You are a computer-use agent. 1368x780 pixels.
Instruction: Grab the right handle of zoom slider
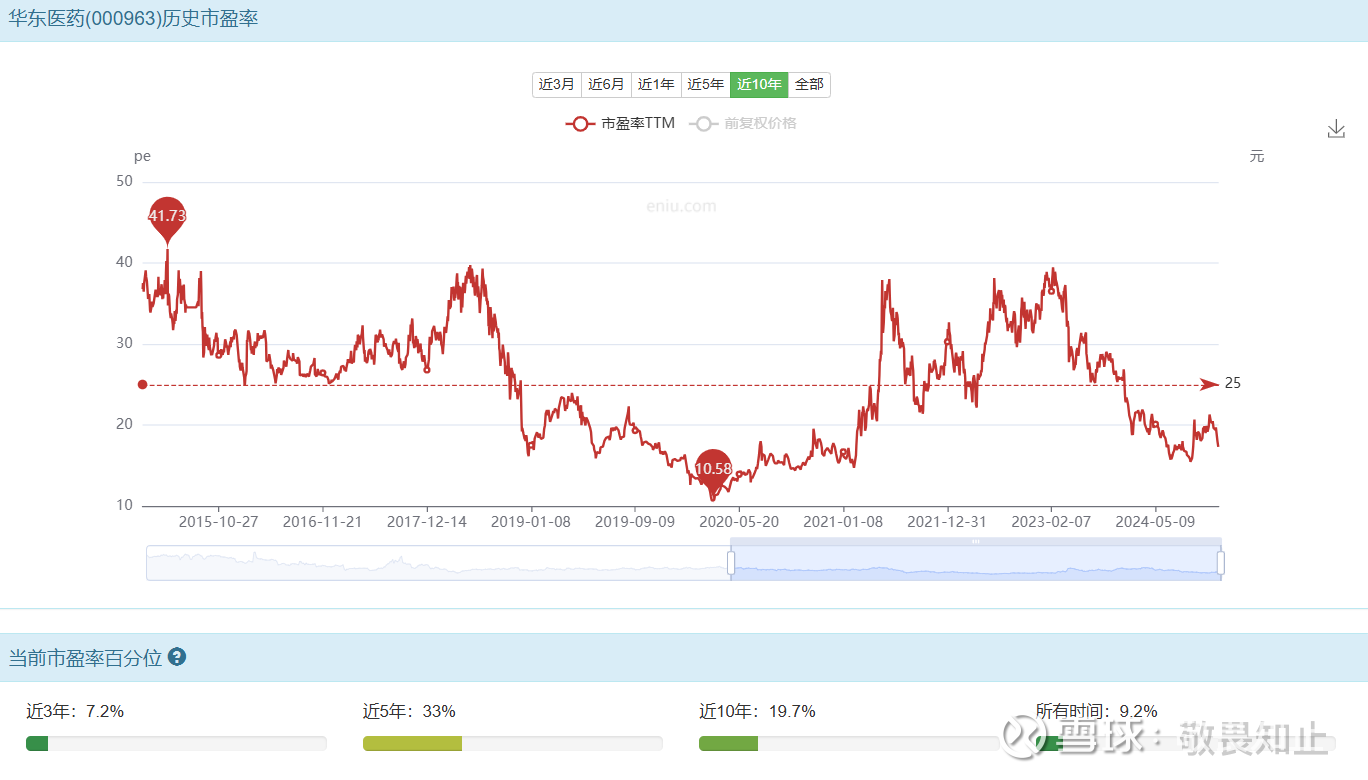[1221, 563]
